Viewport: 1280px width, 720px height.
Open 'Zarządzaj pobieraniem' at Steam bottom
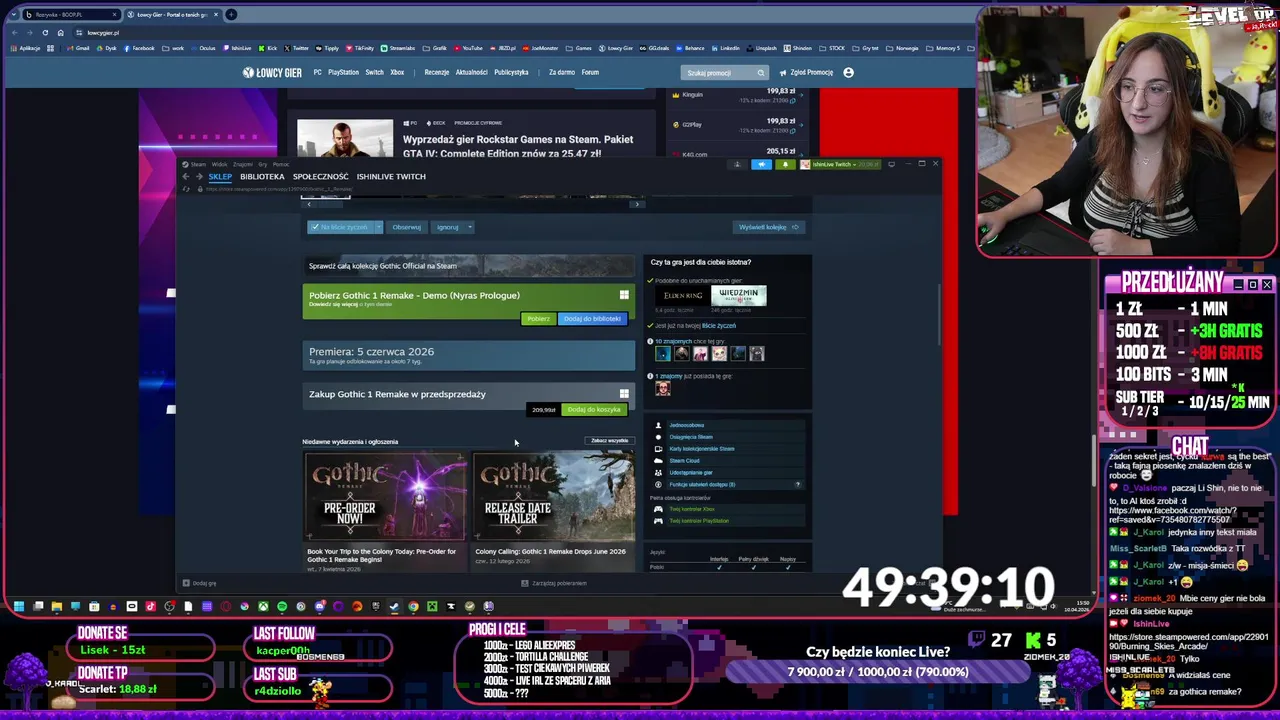click(x=554, y=583)
